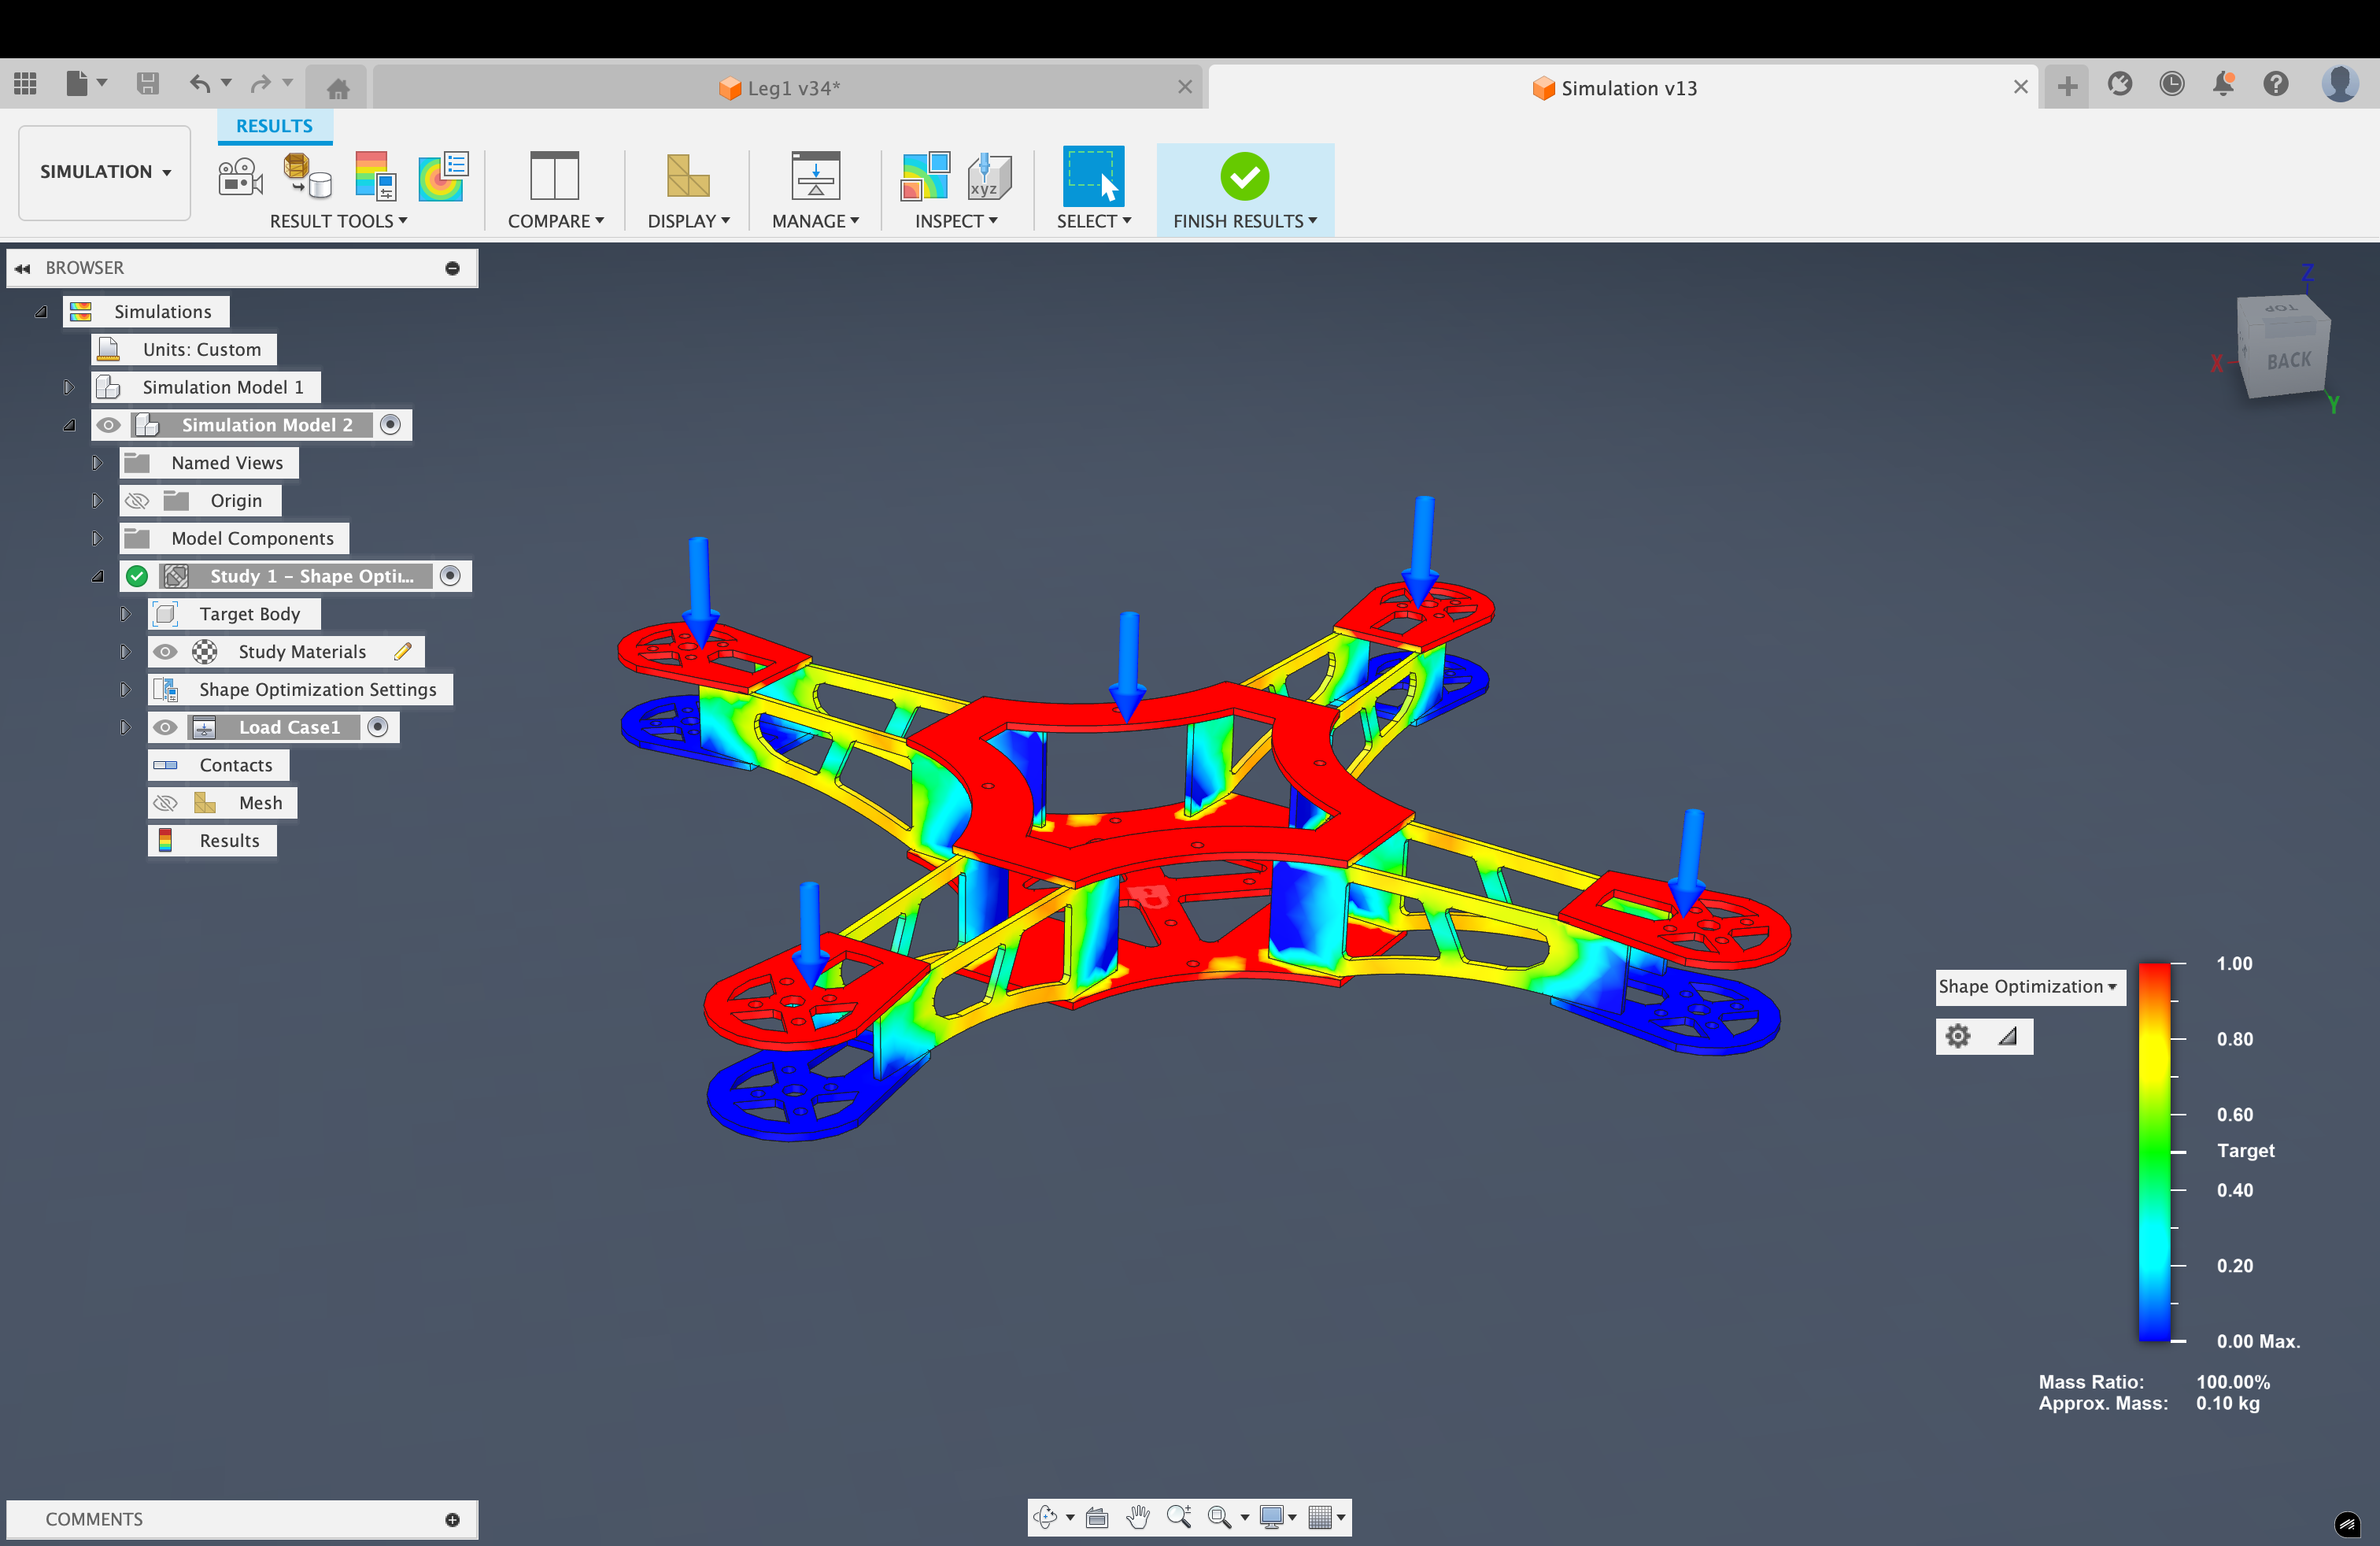
Task: Select the Results item in the browser
Action: coord(228,841)
